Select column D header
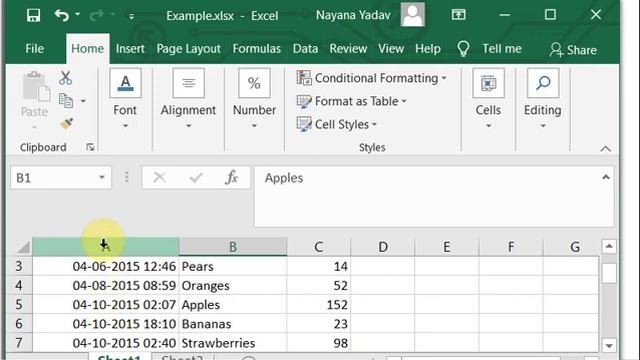Screen dimensions: 640x360 point(383,247)
